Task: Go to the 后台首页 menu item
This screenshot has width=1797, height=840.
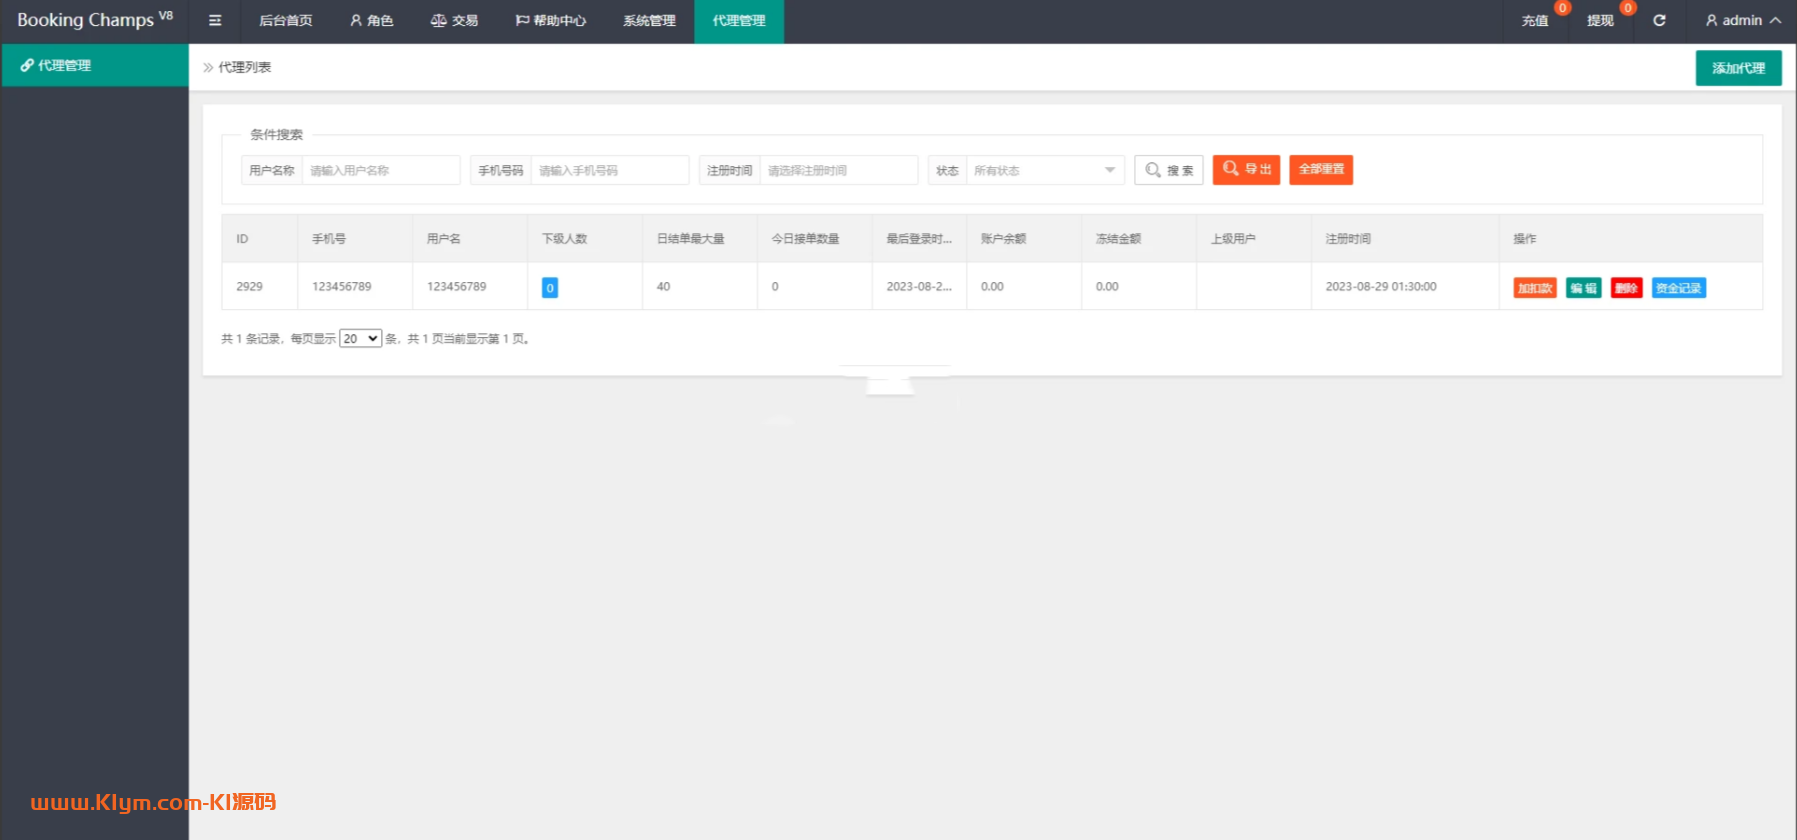Action: coord(286,21)
